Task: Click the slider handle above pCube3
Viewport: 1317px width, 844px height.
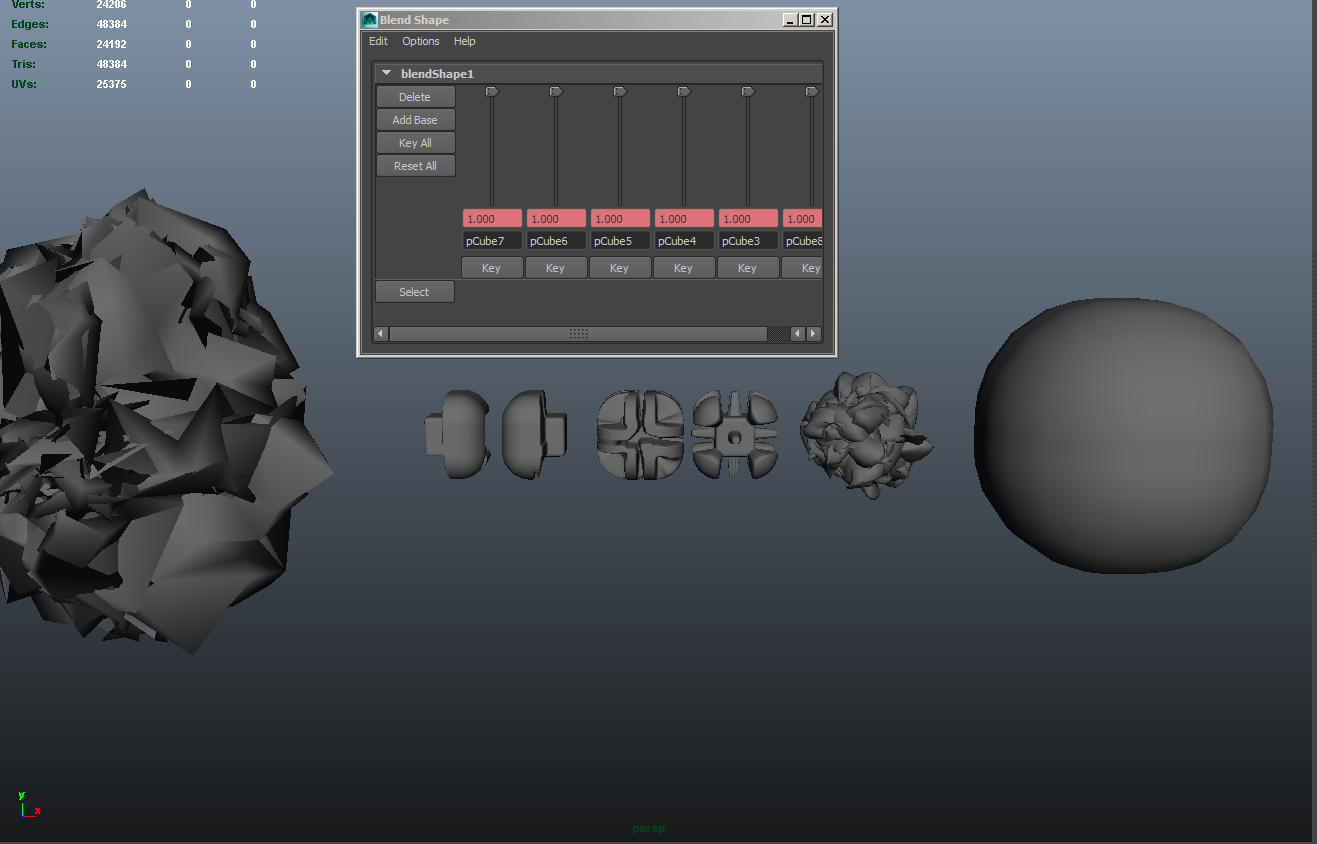Action: [x=747, y=90]
